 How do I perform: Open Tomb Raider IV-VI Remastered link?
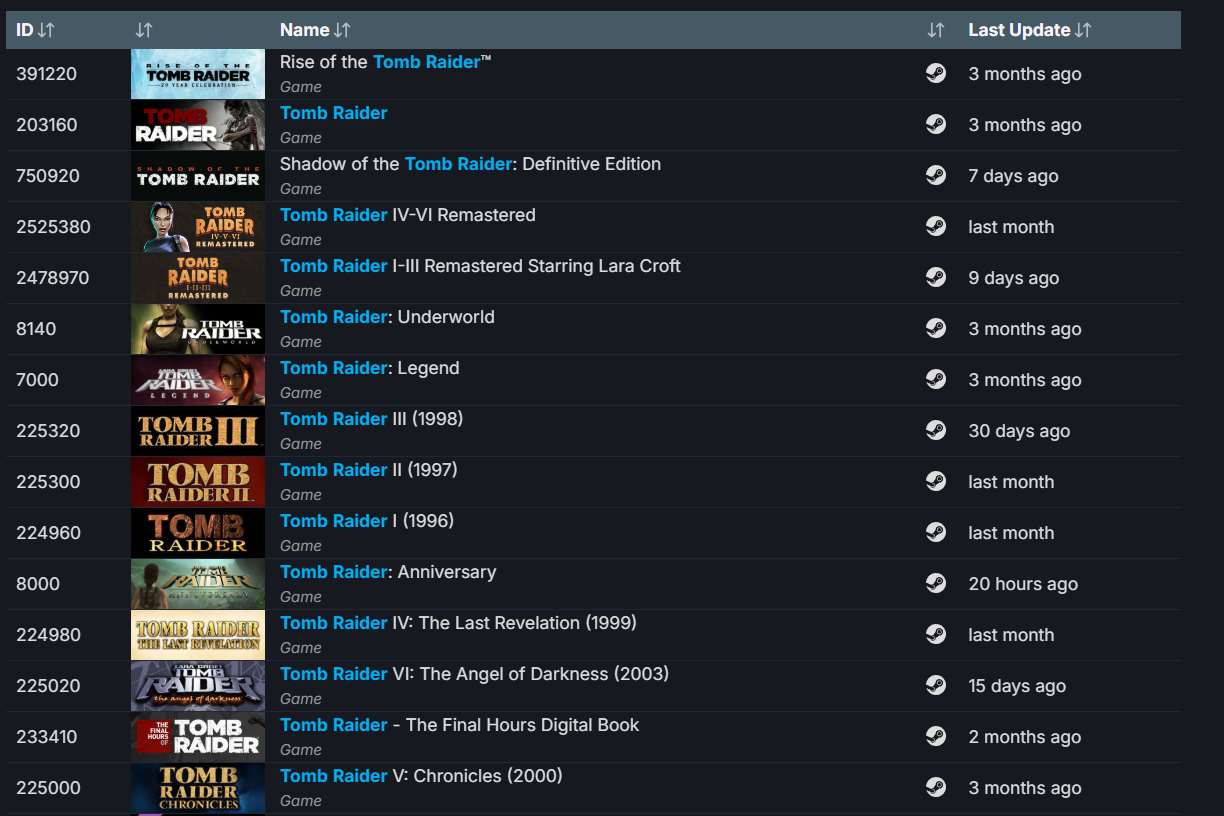(408, 215)
